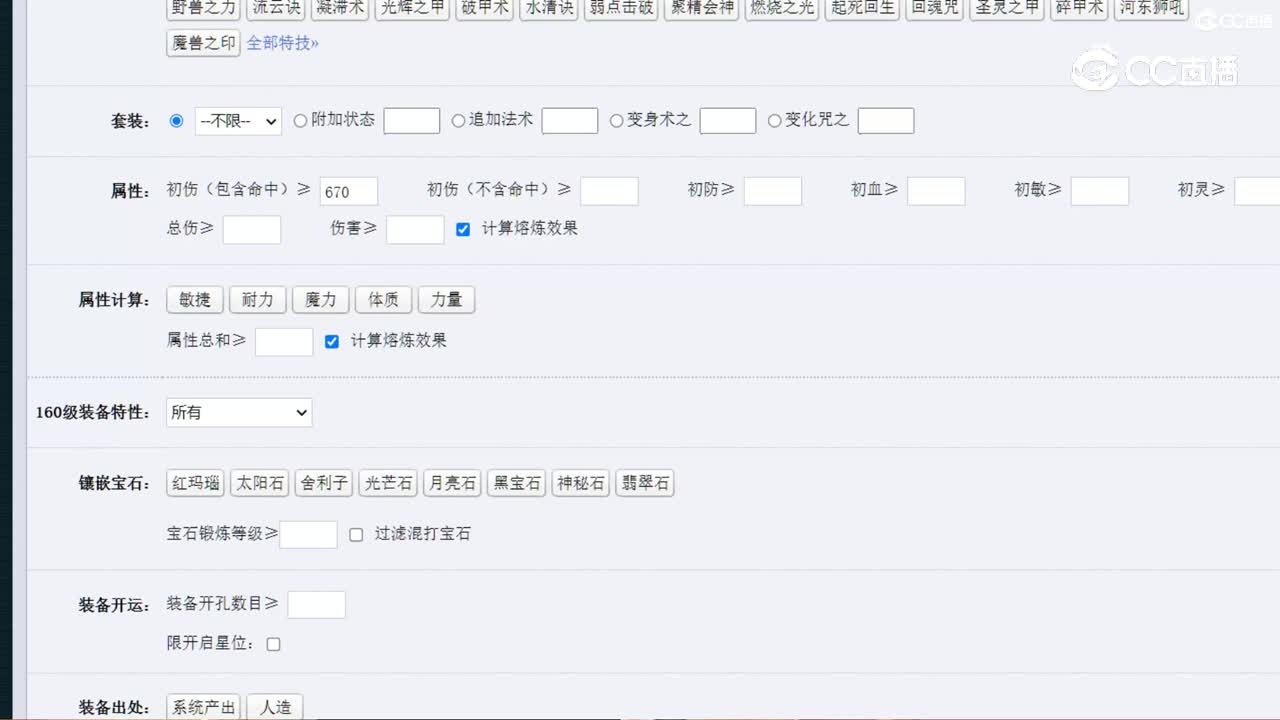Image resolution: width=1280 pixels, height=720 pixels.
Task: Click the 初伤（包含命中） field showing 670
Action: [349, 191]
